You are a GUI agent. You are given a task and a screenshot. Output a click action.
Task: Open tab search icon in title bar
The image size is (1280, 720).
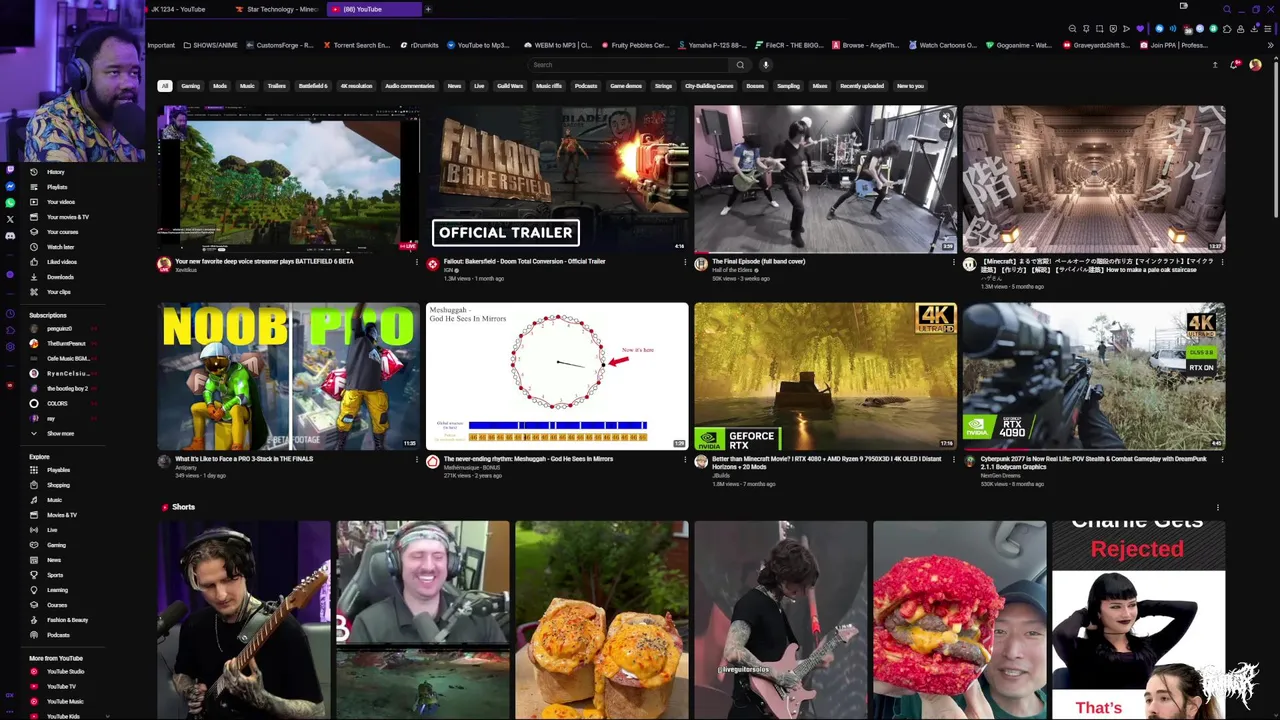coord(1227,9)
